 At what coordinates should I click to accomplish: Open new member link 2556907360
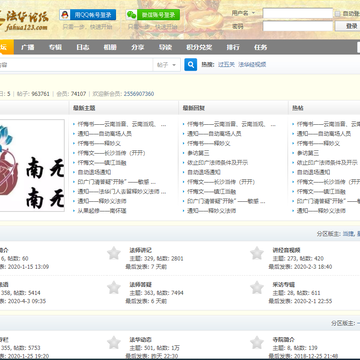[x=139, y=94]
